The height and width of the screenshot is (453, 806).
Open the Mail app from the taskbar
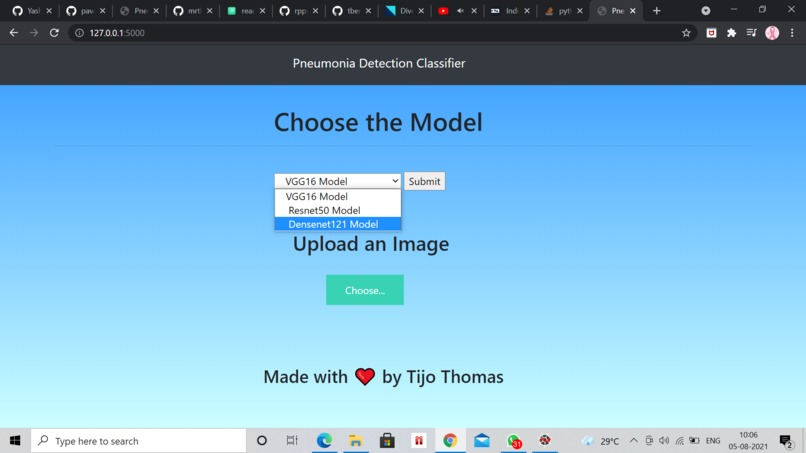click(482, 441)
